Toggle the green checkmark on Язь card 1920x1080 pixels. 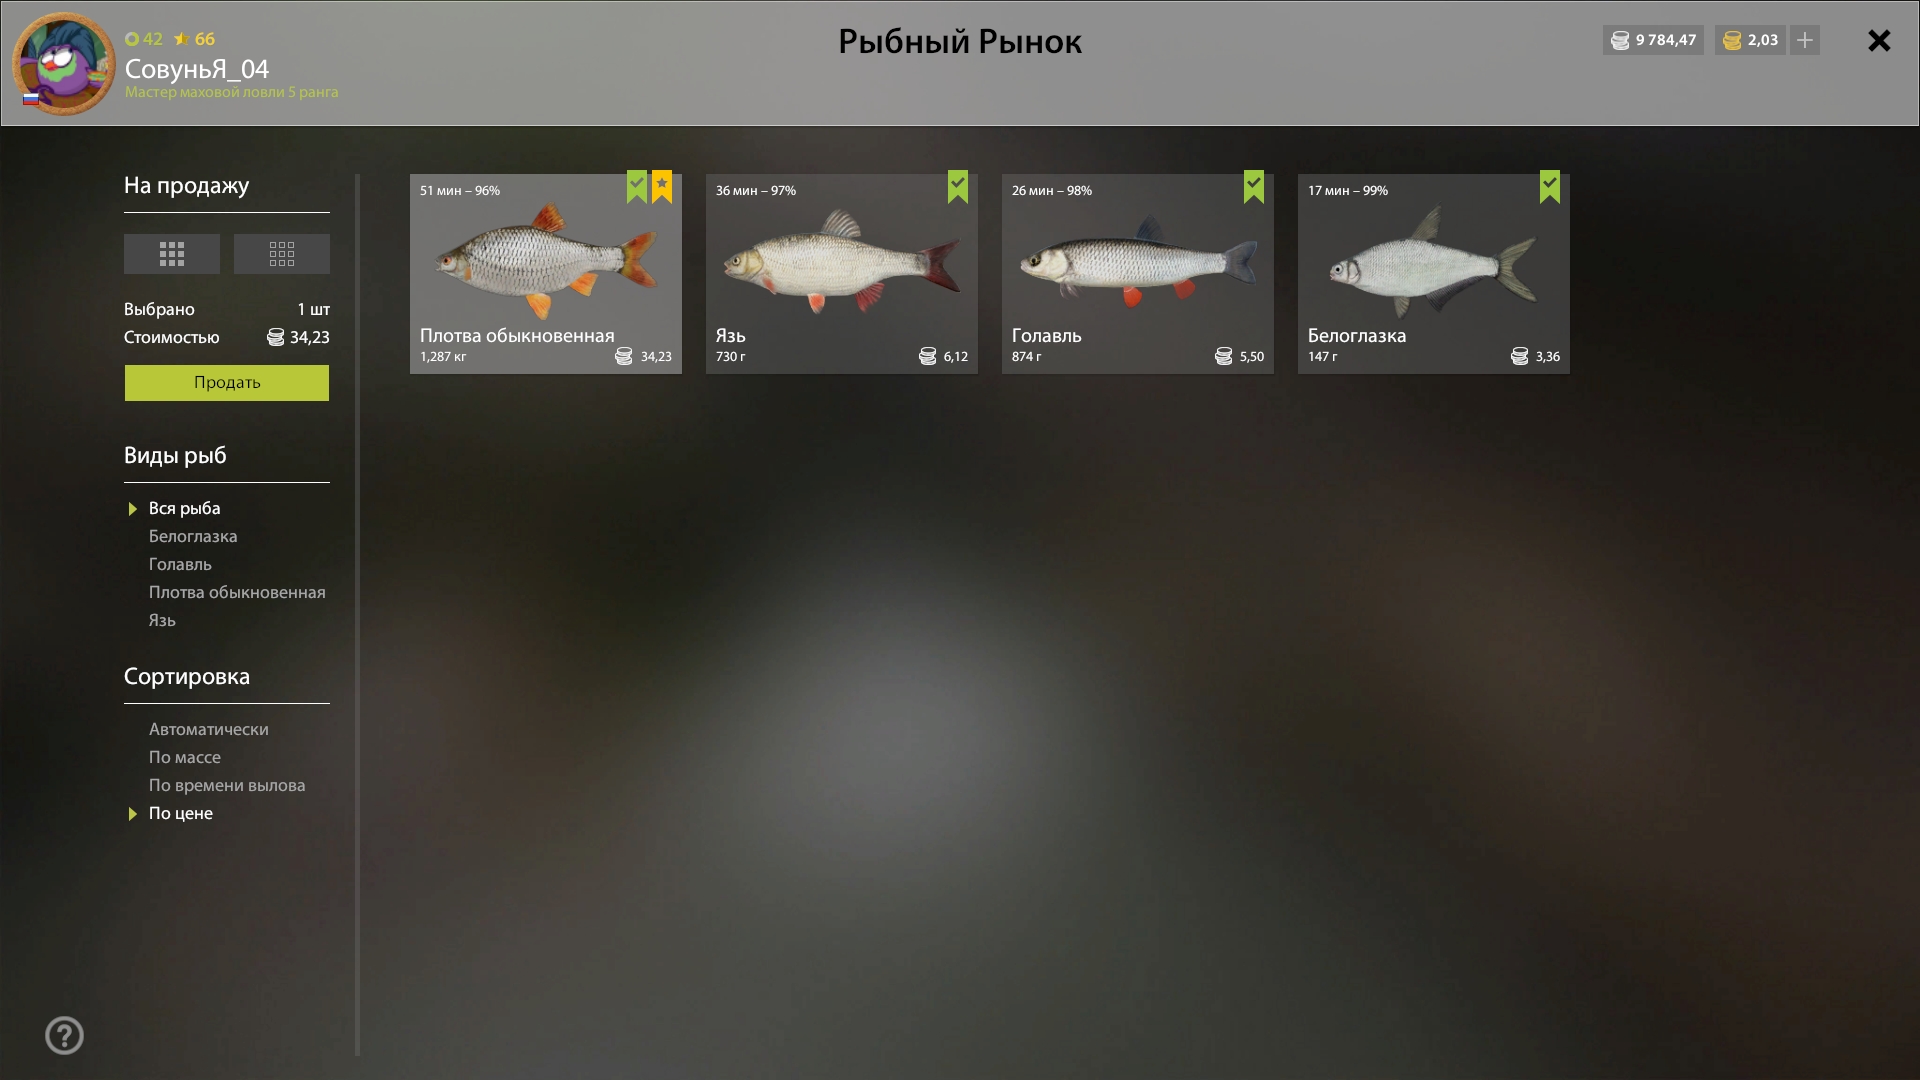pos(958,187)
